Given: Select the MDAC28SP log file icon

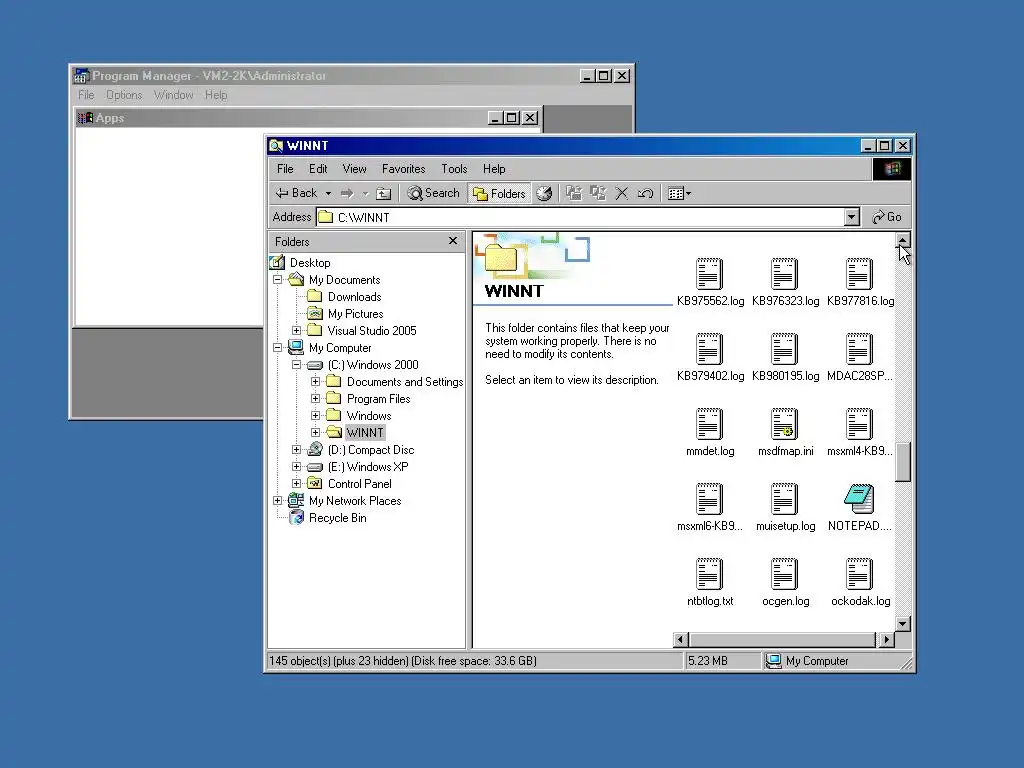Looking at the screenshot, I should 859,349.
